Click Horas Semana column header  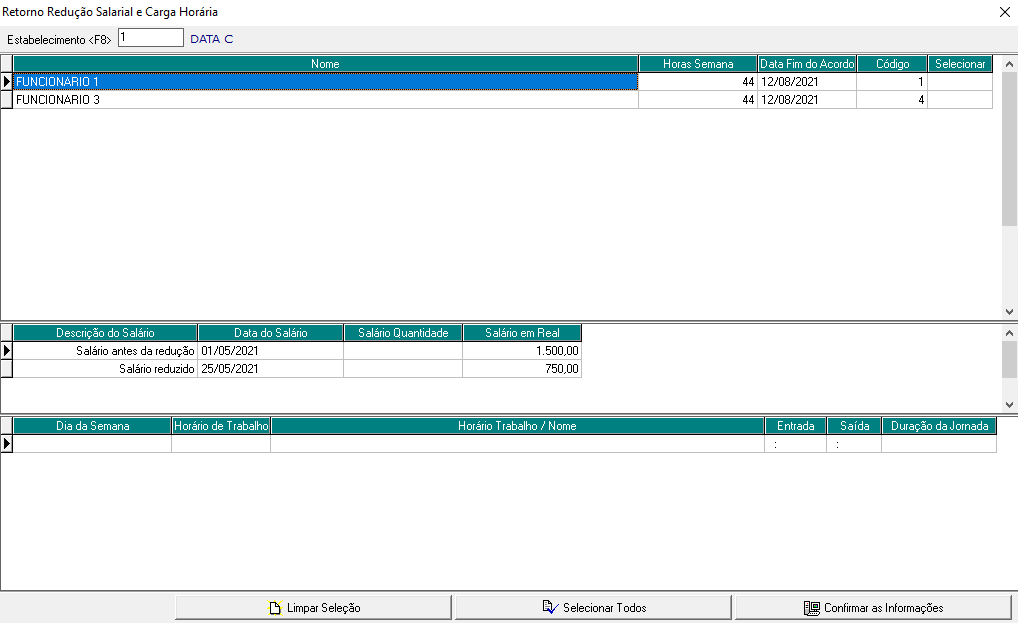[698, 64]
